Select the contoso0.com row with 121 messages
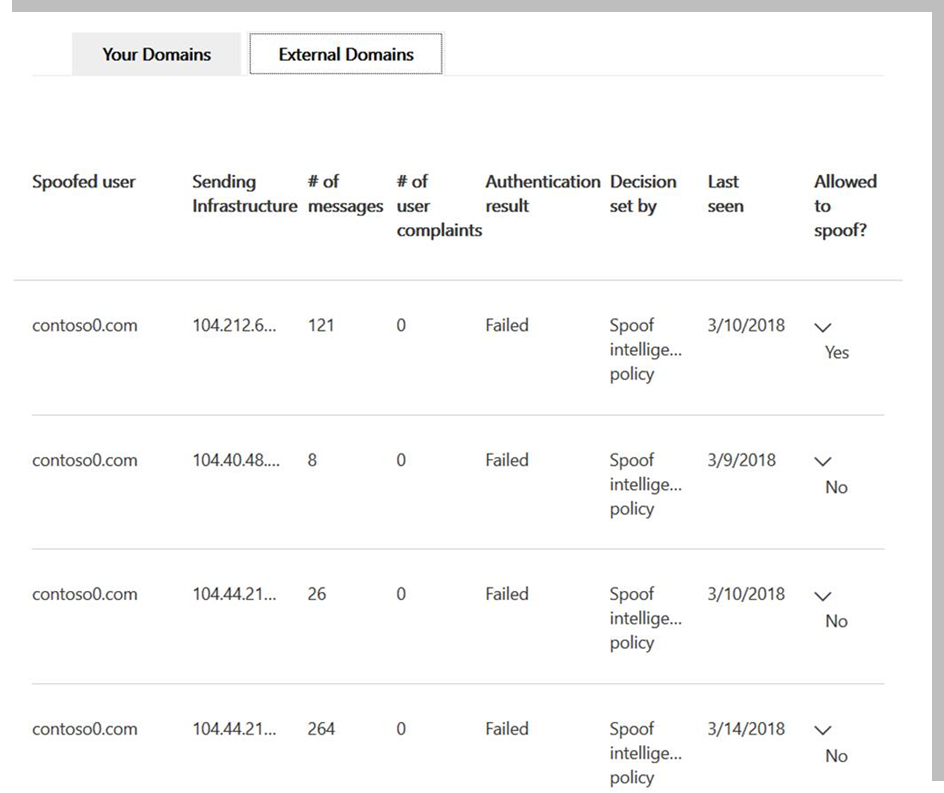 [458, 348]
